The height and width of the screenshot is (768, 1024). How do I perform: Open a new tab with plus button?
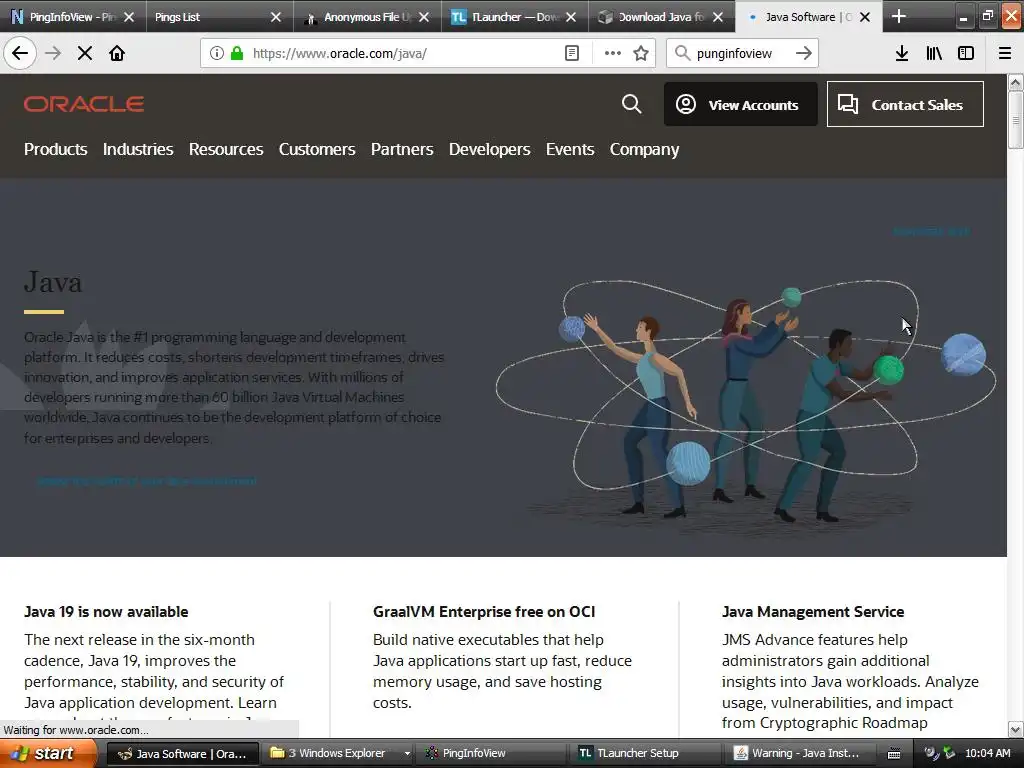[x=899, y=16]
